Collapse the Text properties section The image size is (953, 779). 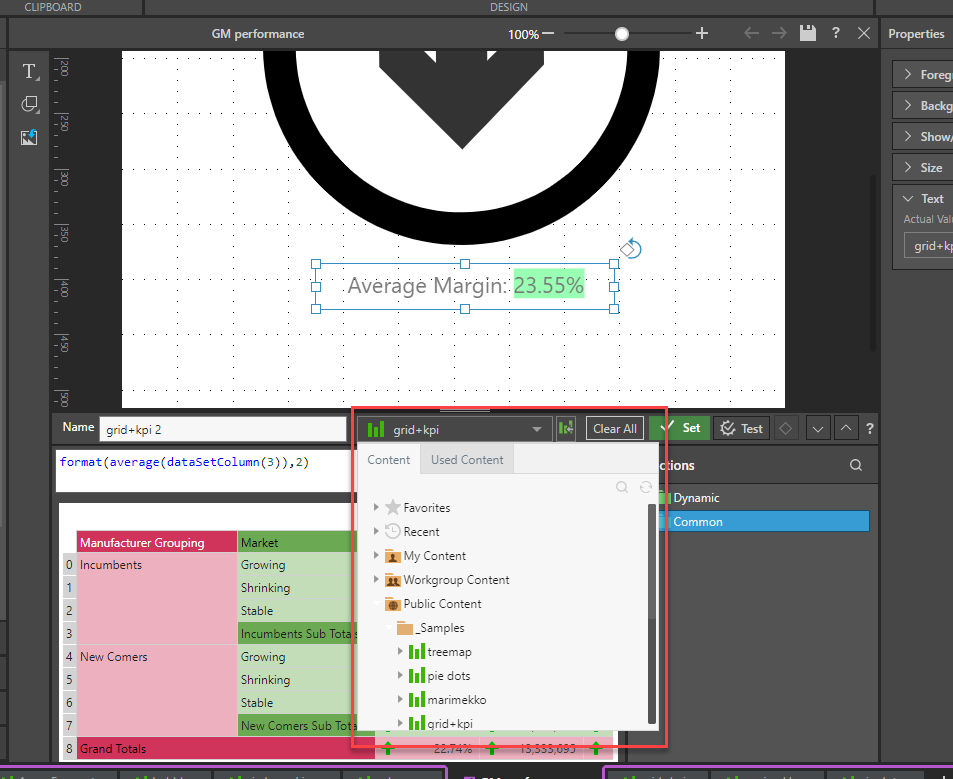[907, 198]
